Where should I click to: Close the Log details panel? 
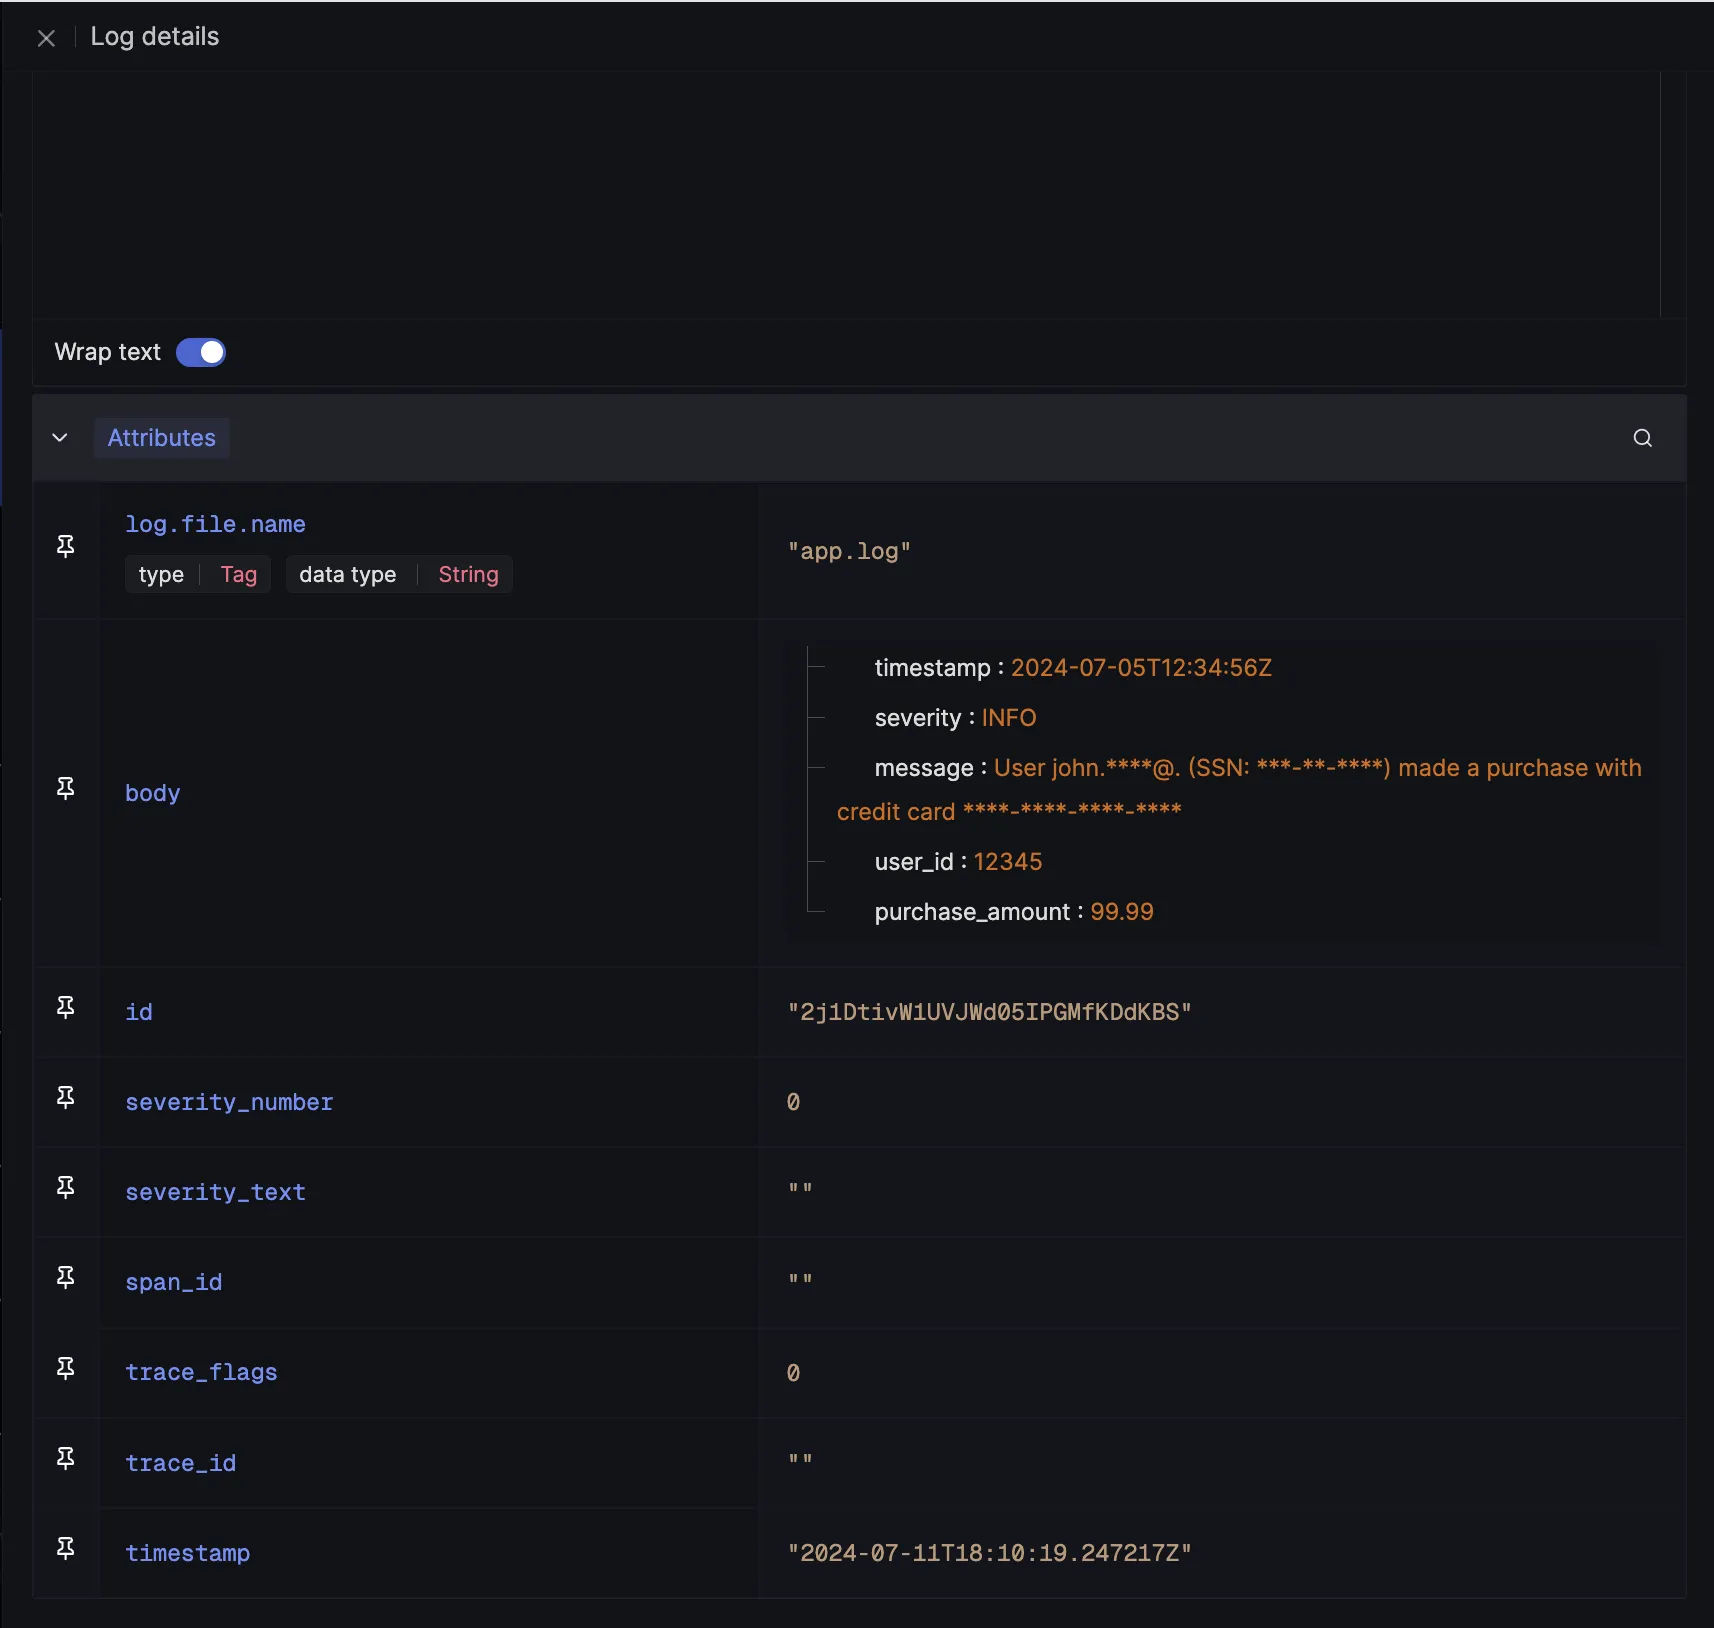[x=46, y=38]
